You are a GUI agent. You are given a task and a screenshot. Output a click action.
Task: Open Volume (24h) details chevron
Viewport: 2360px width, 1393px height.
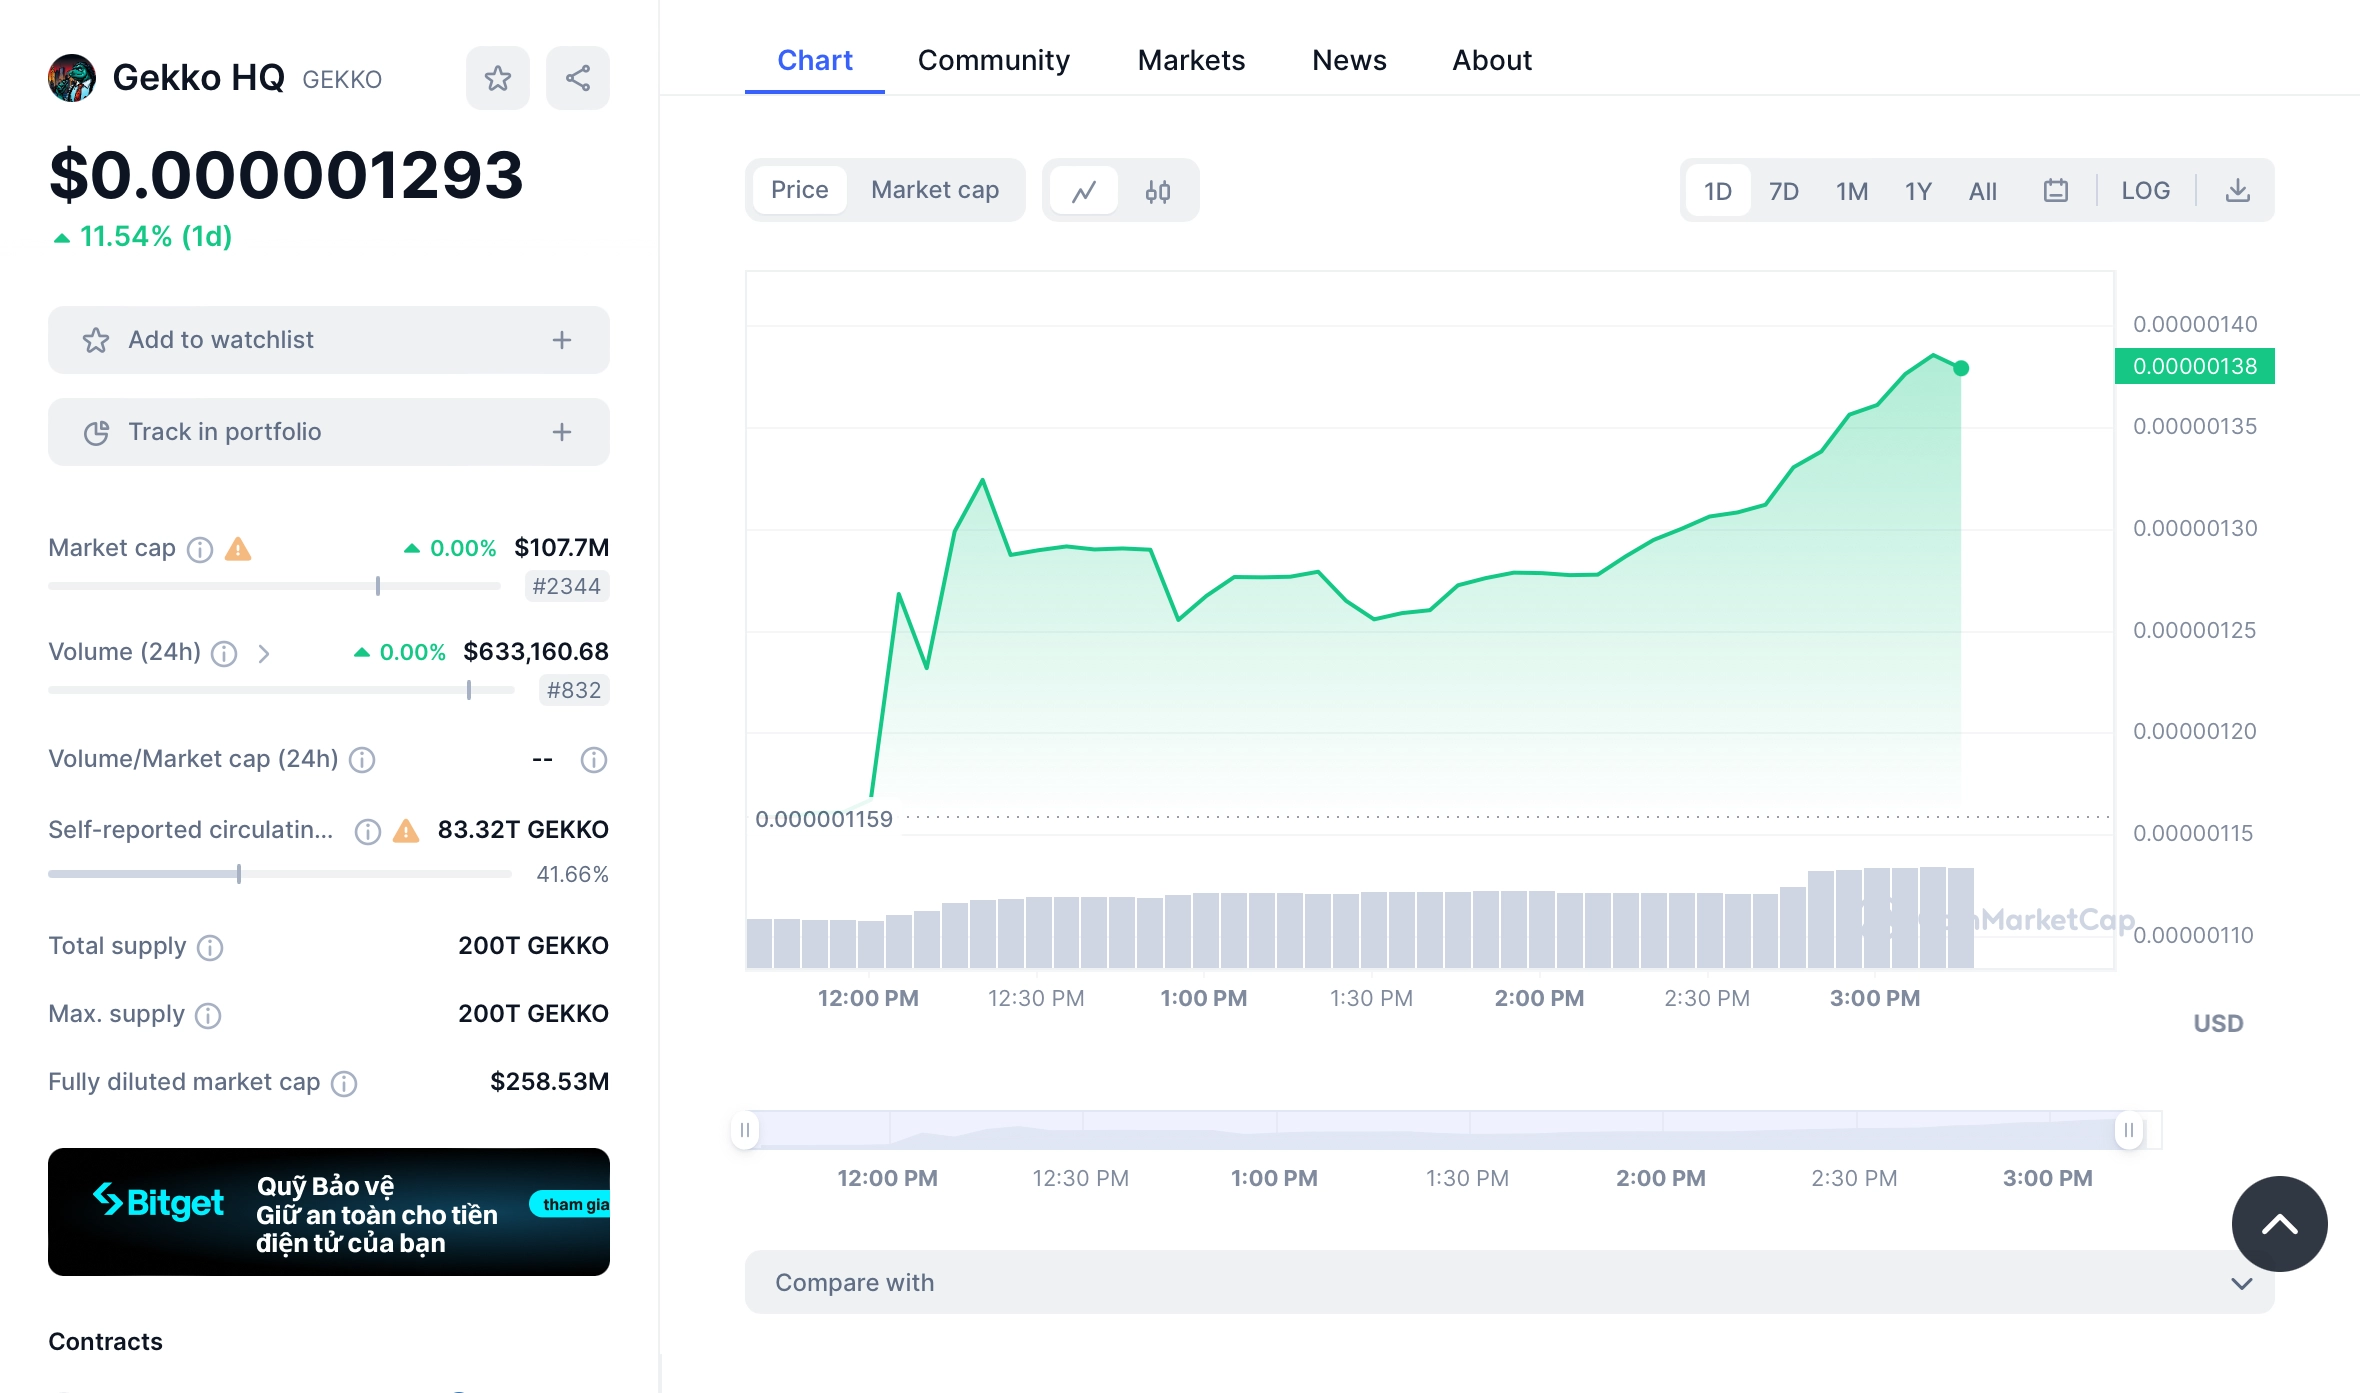(x=264, y=653)
